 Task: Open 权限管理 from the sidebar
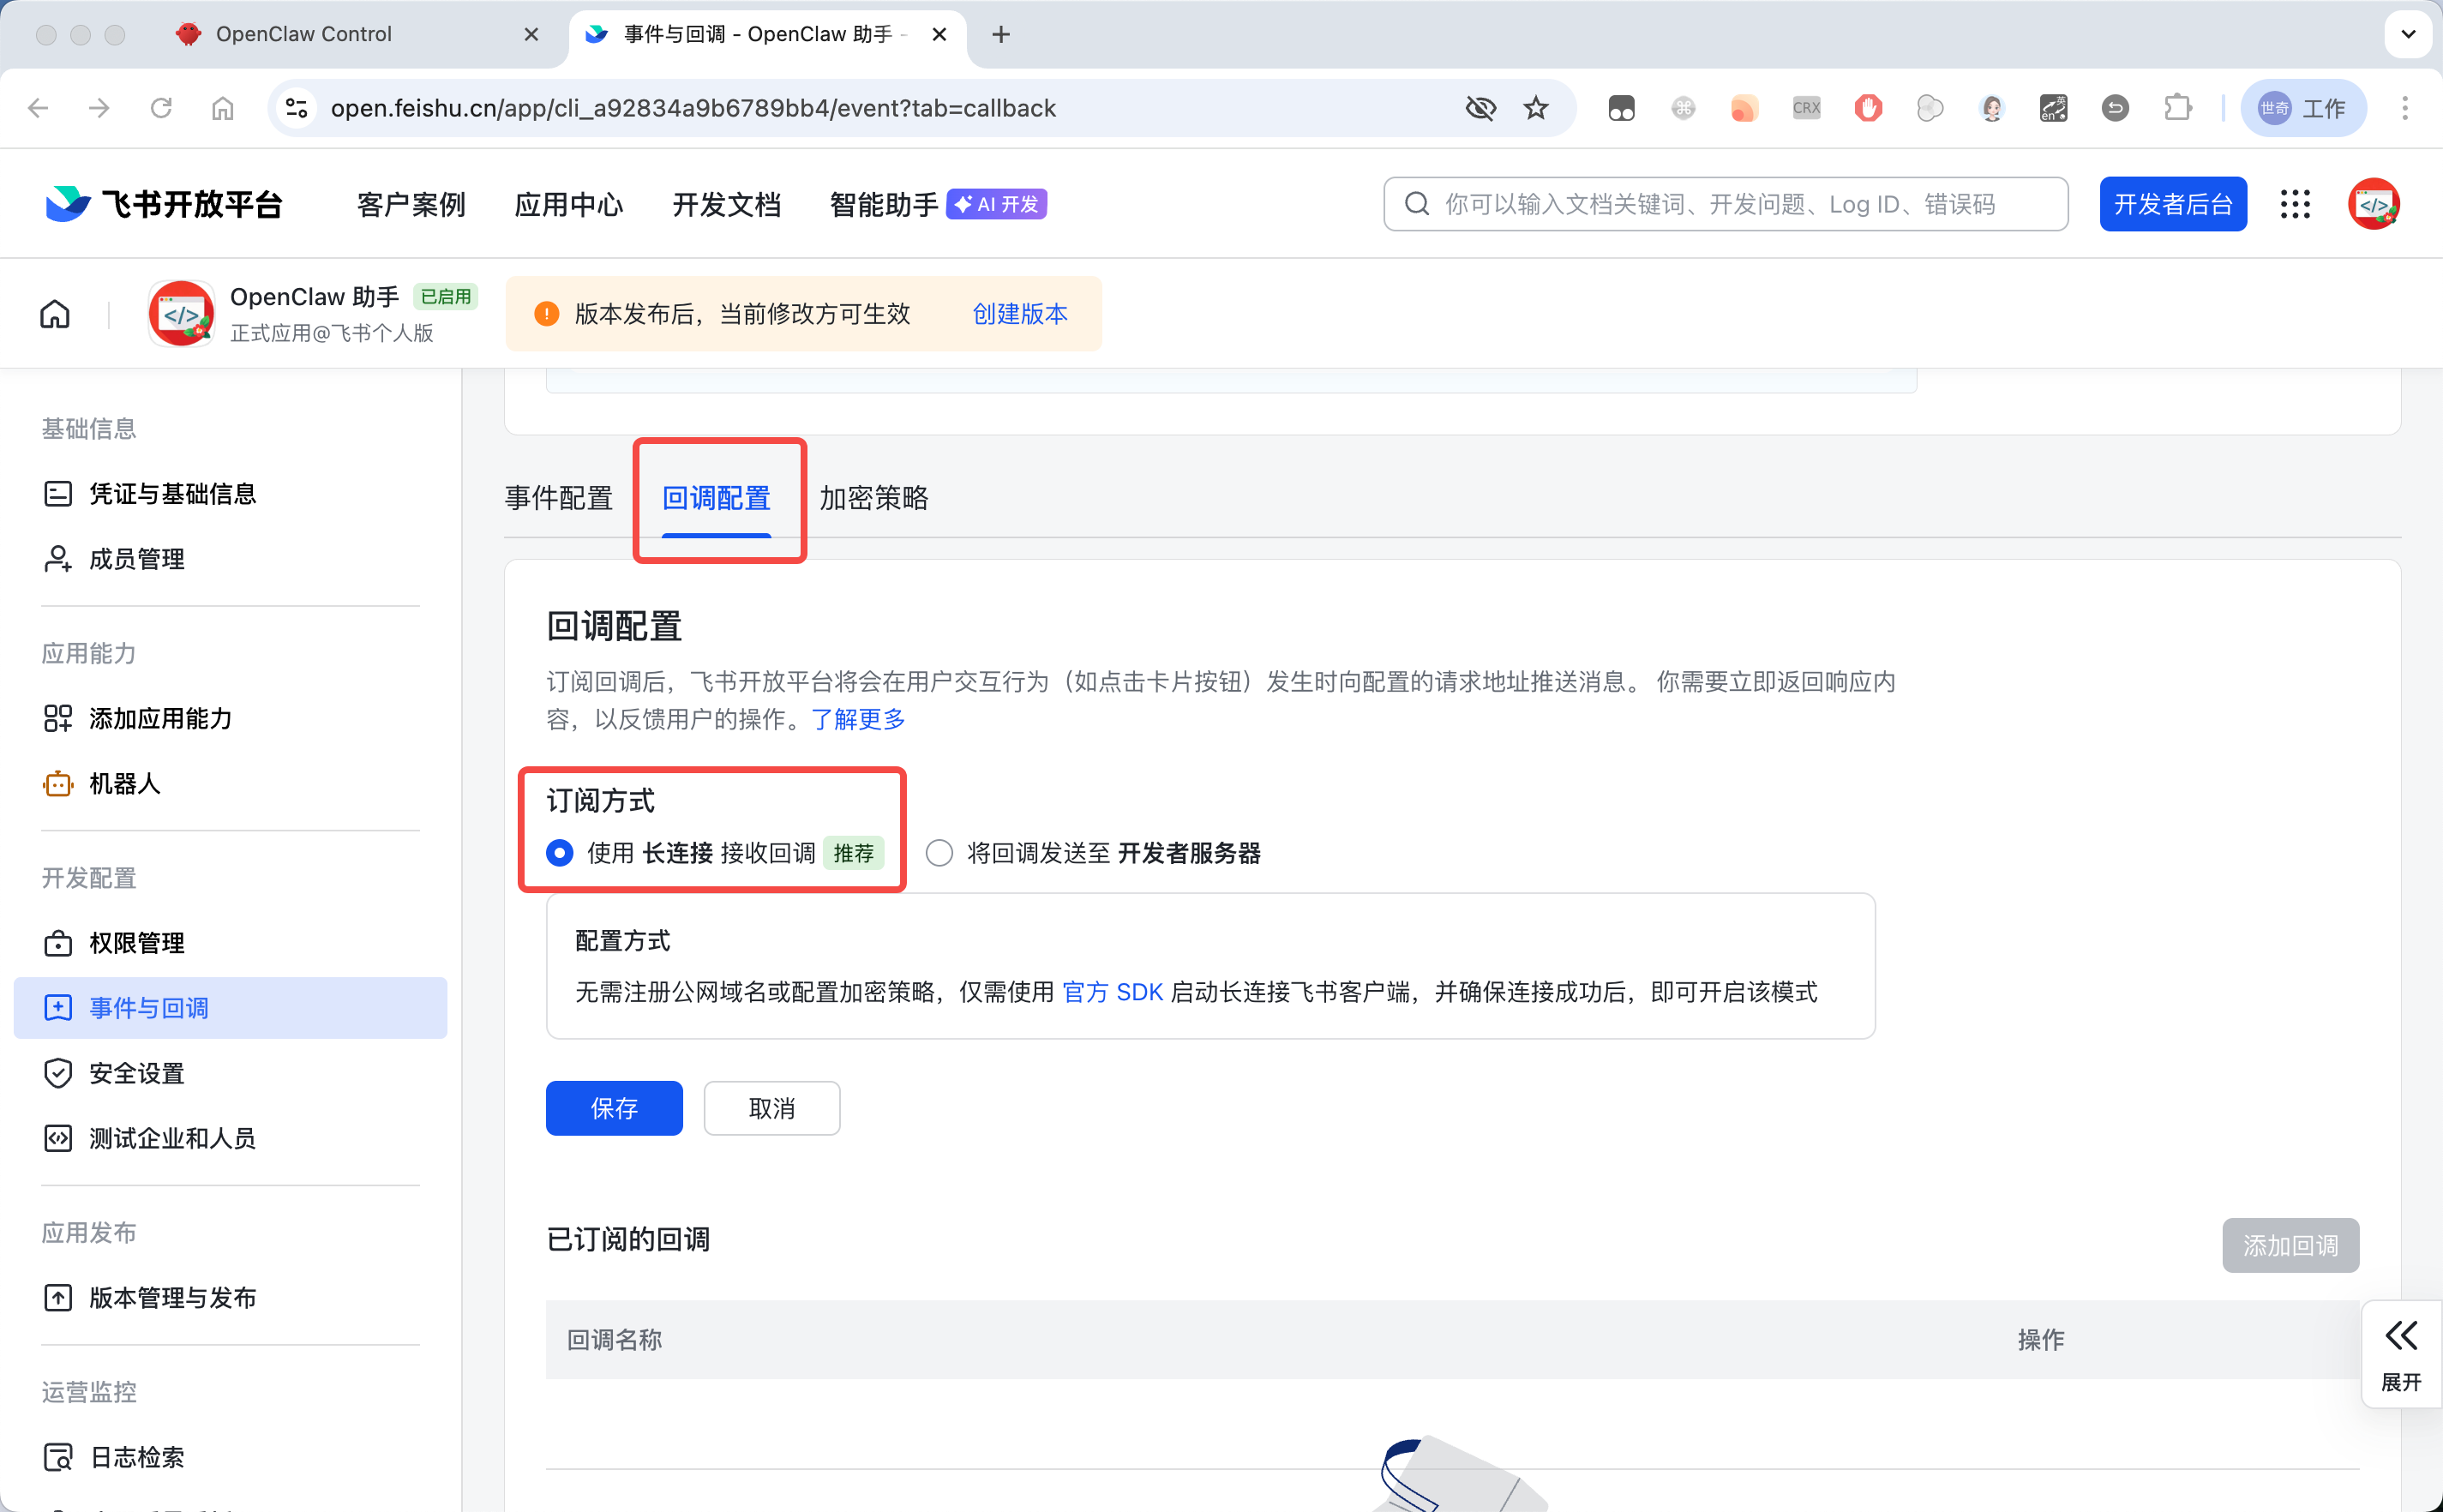(135, 942)
